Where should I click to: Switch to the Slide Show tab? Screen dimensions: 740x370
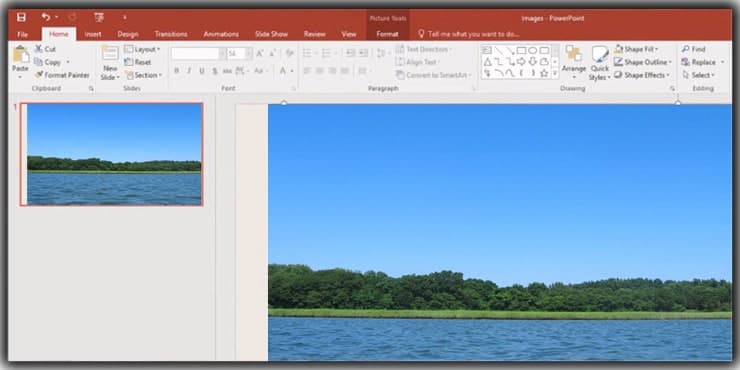[271, 34]
